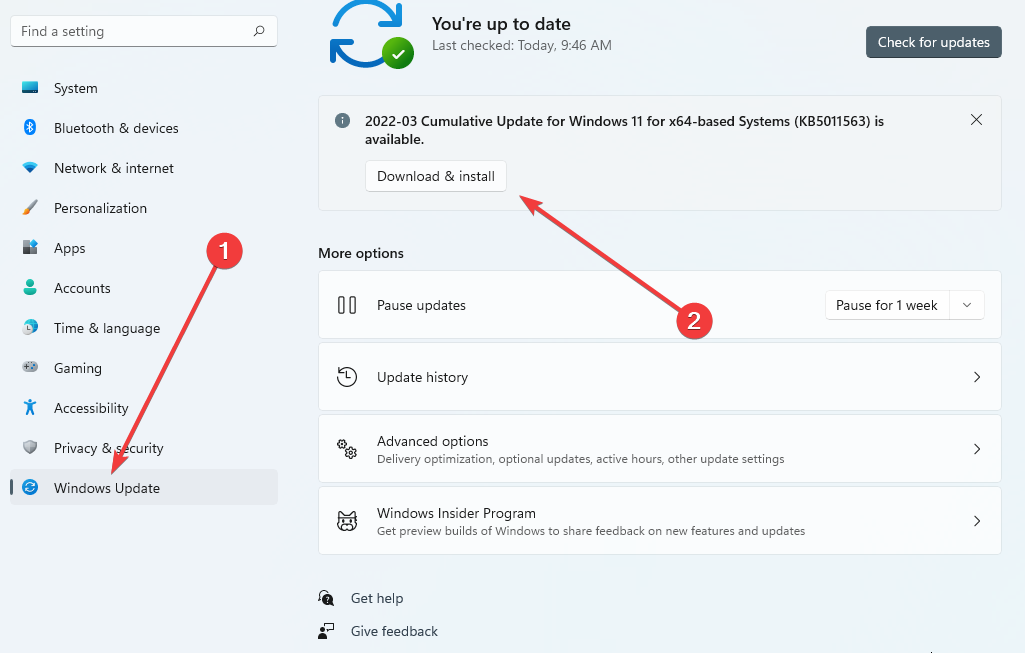The width and height of the screenshot is (1025, 653).
Task: Click the search magnifier icon
Action: tap(259, 31)
